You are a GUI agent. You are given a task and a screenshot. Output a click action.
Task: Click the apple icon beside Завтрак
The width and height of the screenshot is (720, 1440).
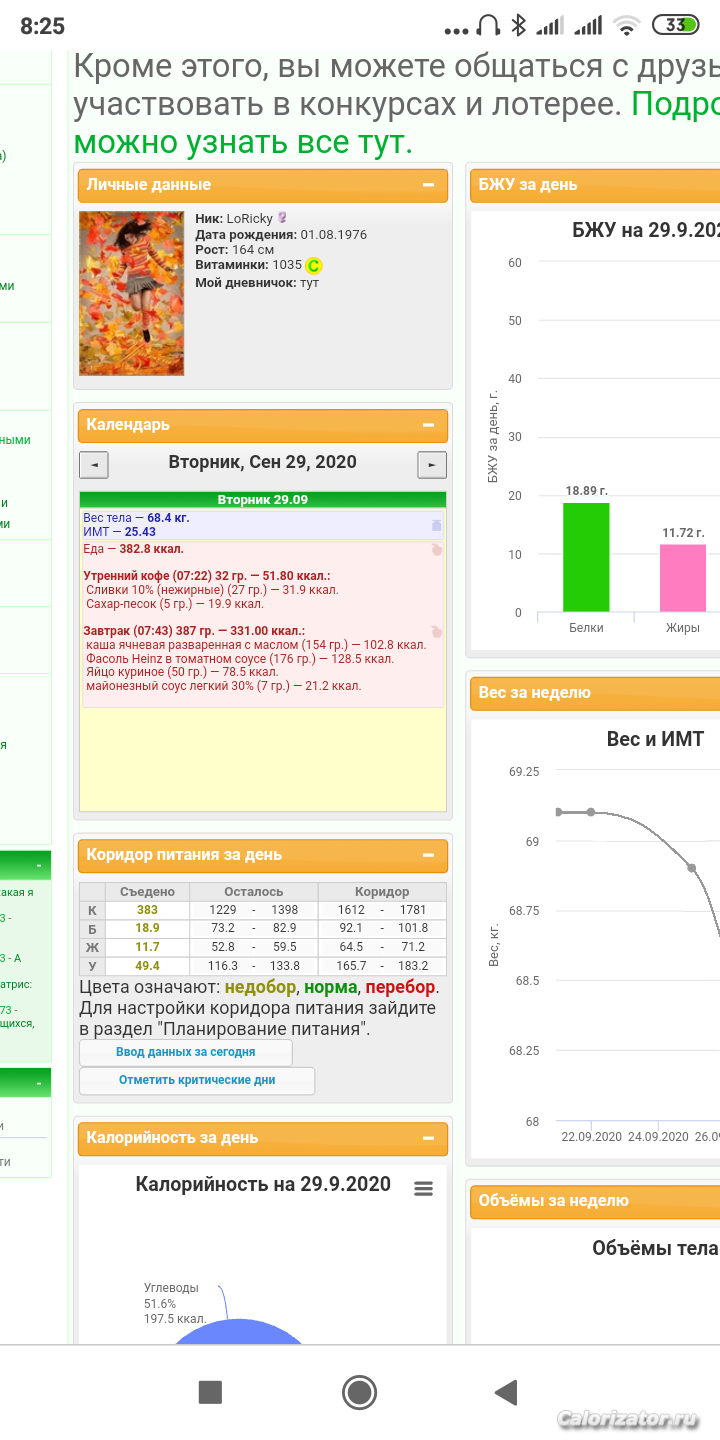[436, 631]
